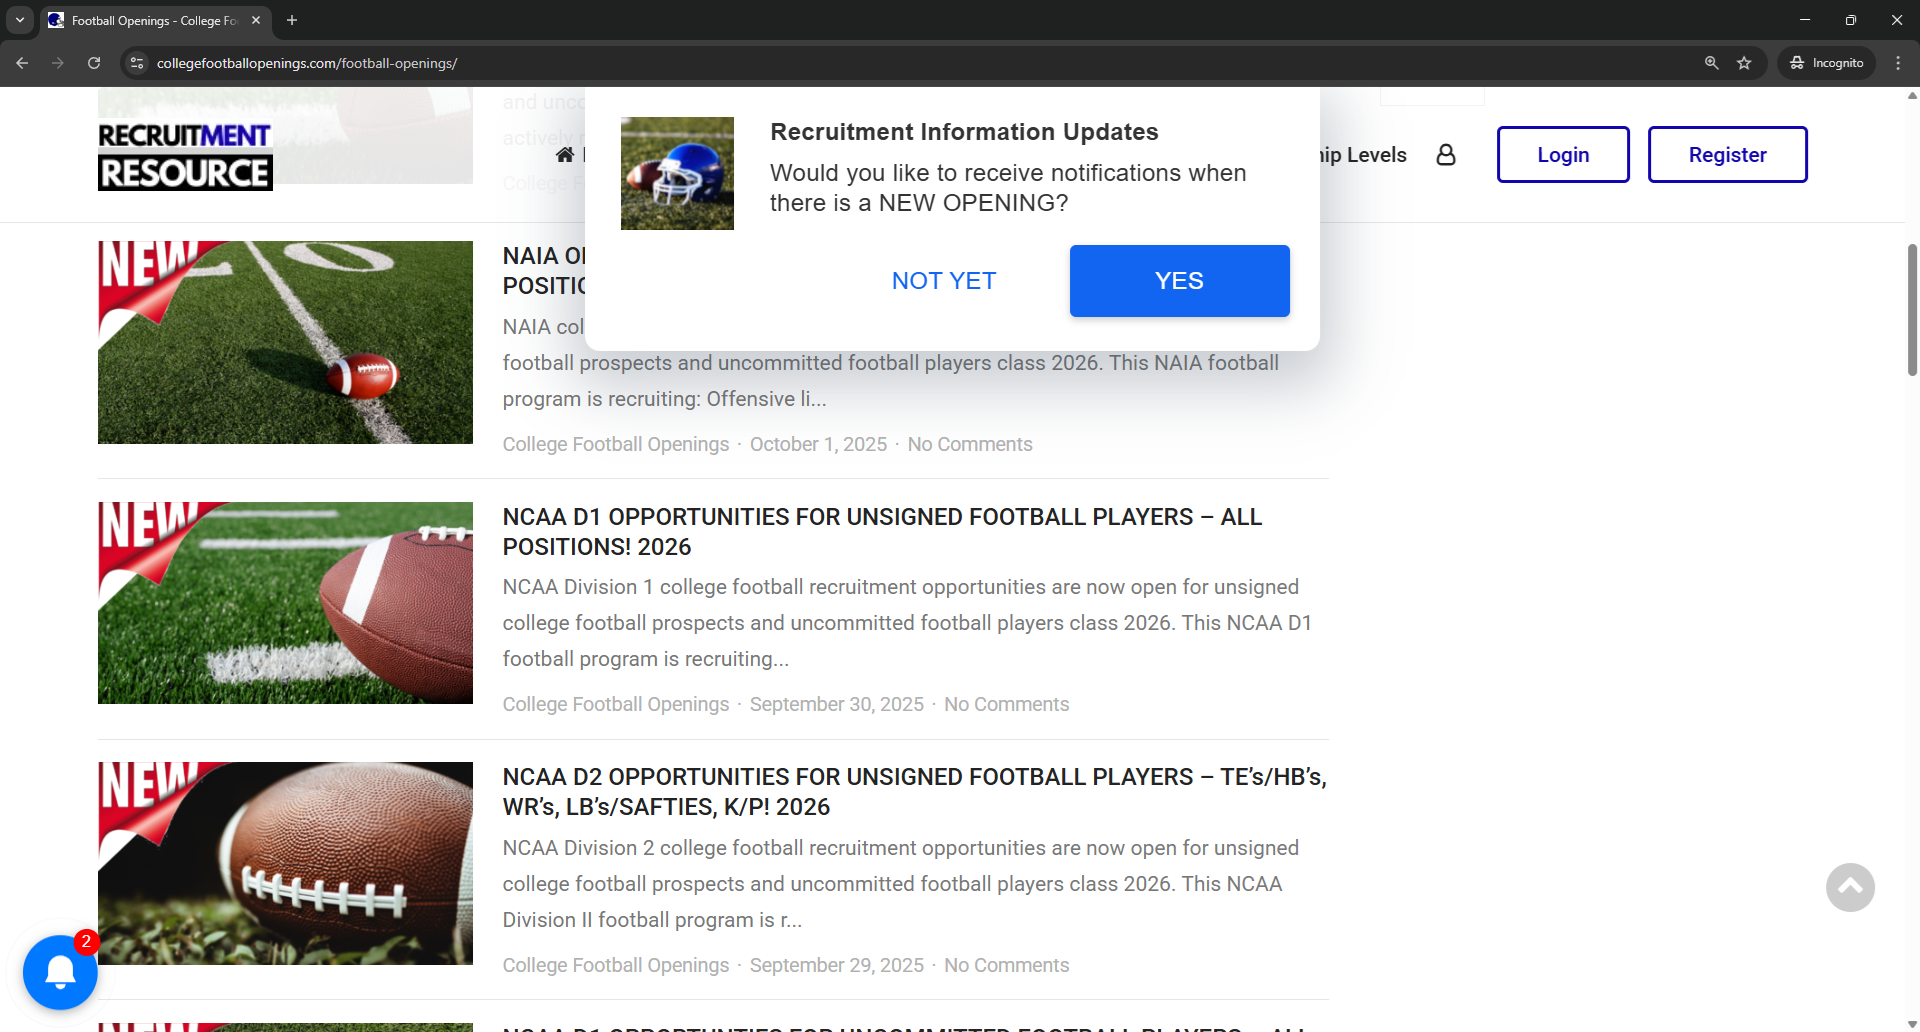The height and width of the screenshot is (1032, 1920).
Task: Accept notifications by clicking YES
Action: 1179,281
